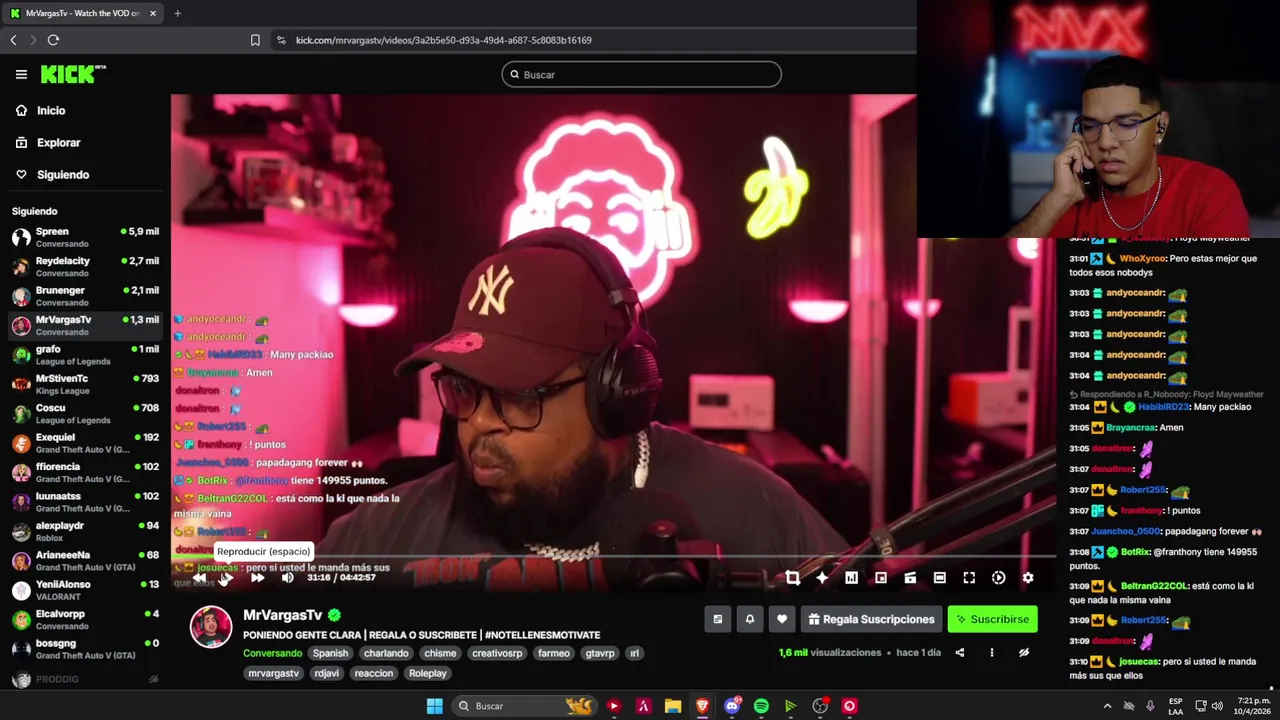Viewport: 1280px width, 720px height.
Task: Click the sparkle icon in player controls
Action: 822,577
